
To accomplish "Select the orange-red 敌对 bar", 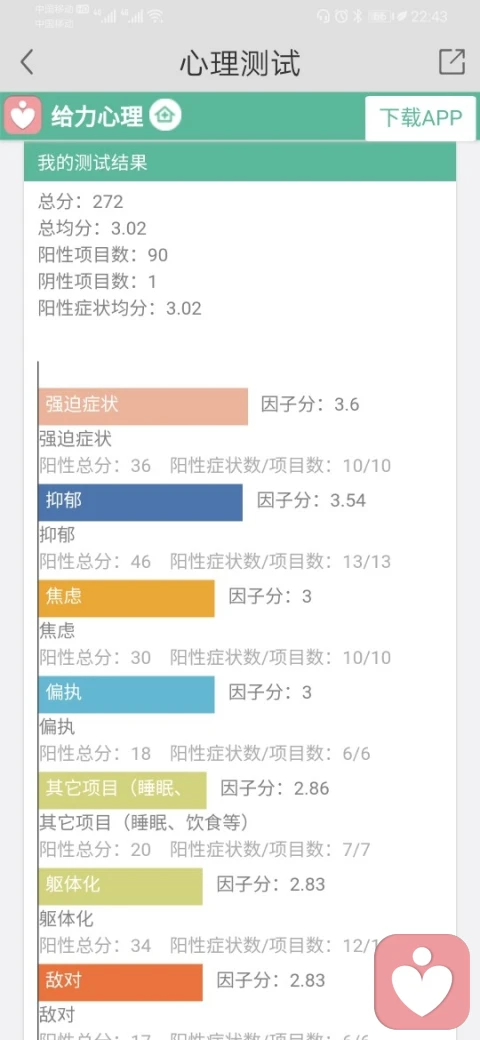I will tap(121, 982).
